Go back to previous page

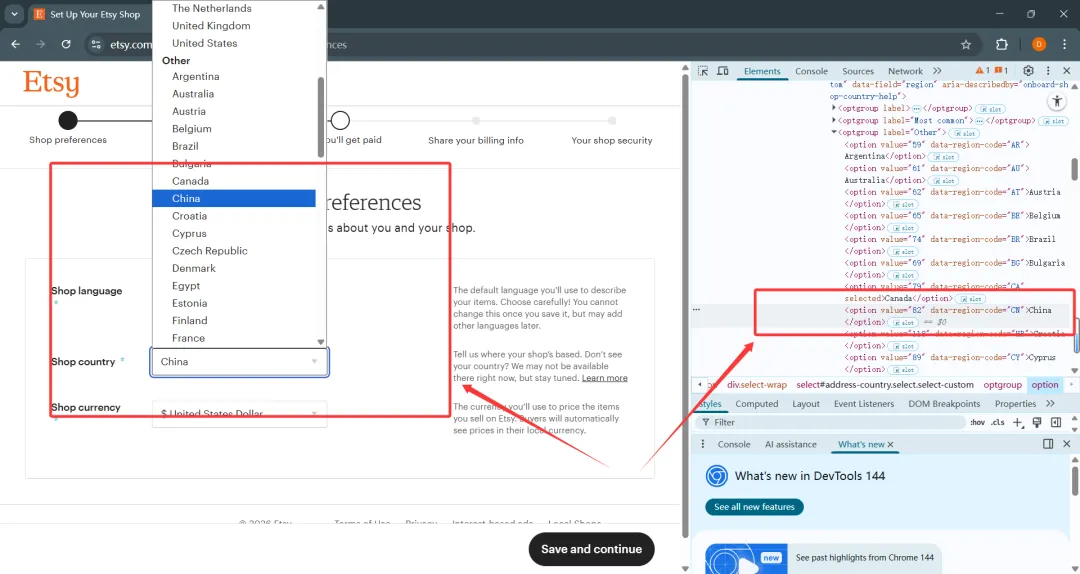tap(16, 44)
